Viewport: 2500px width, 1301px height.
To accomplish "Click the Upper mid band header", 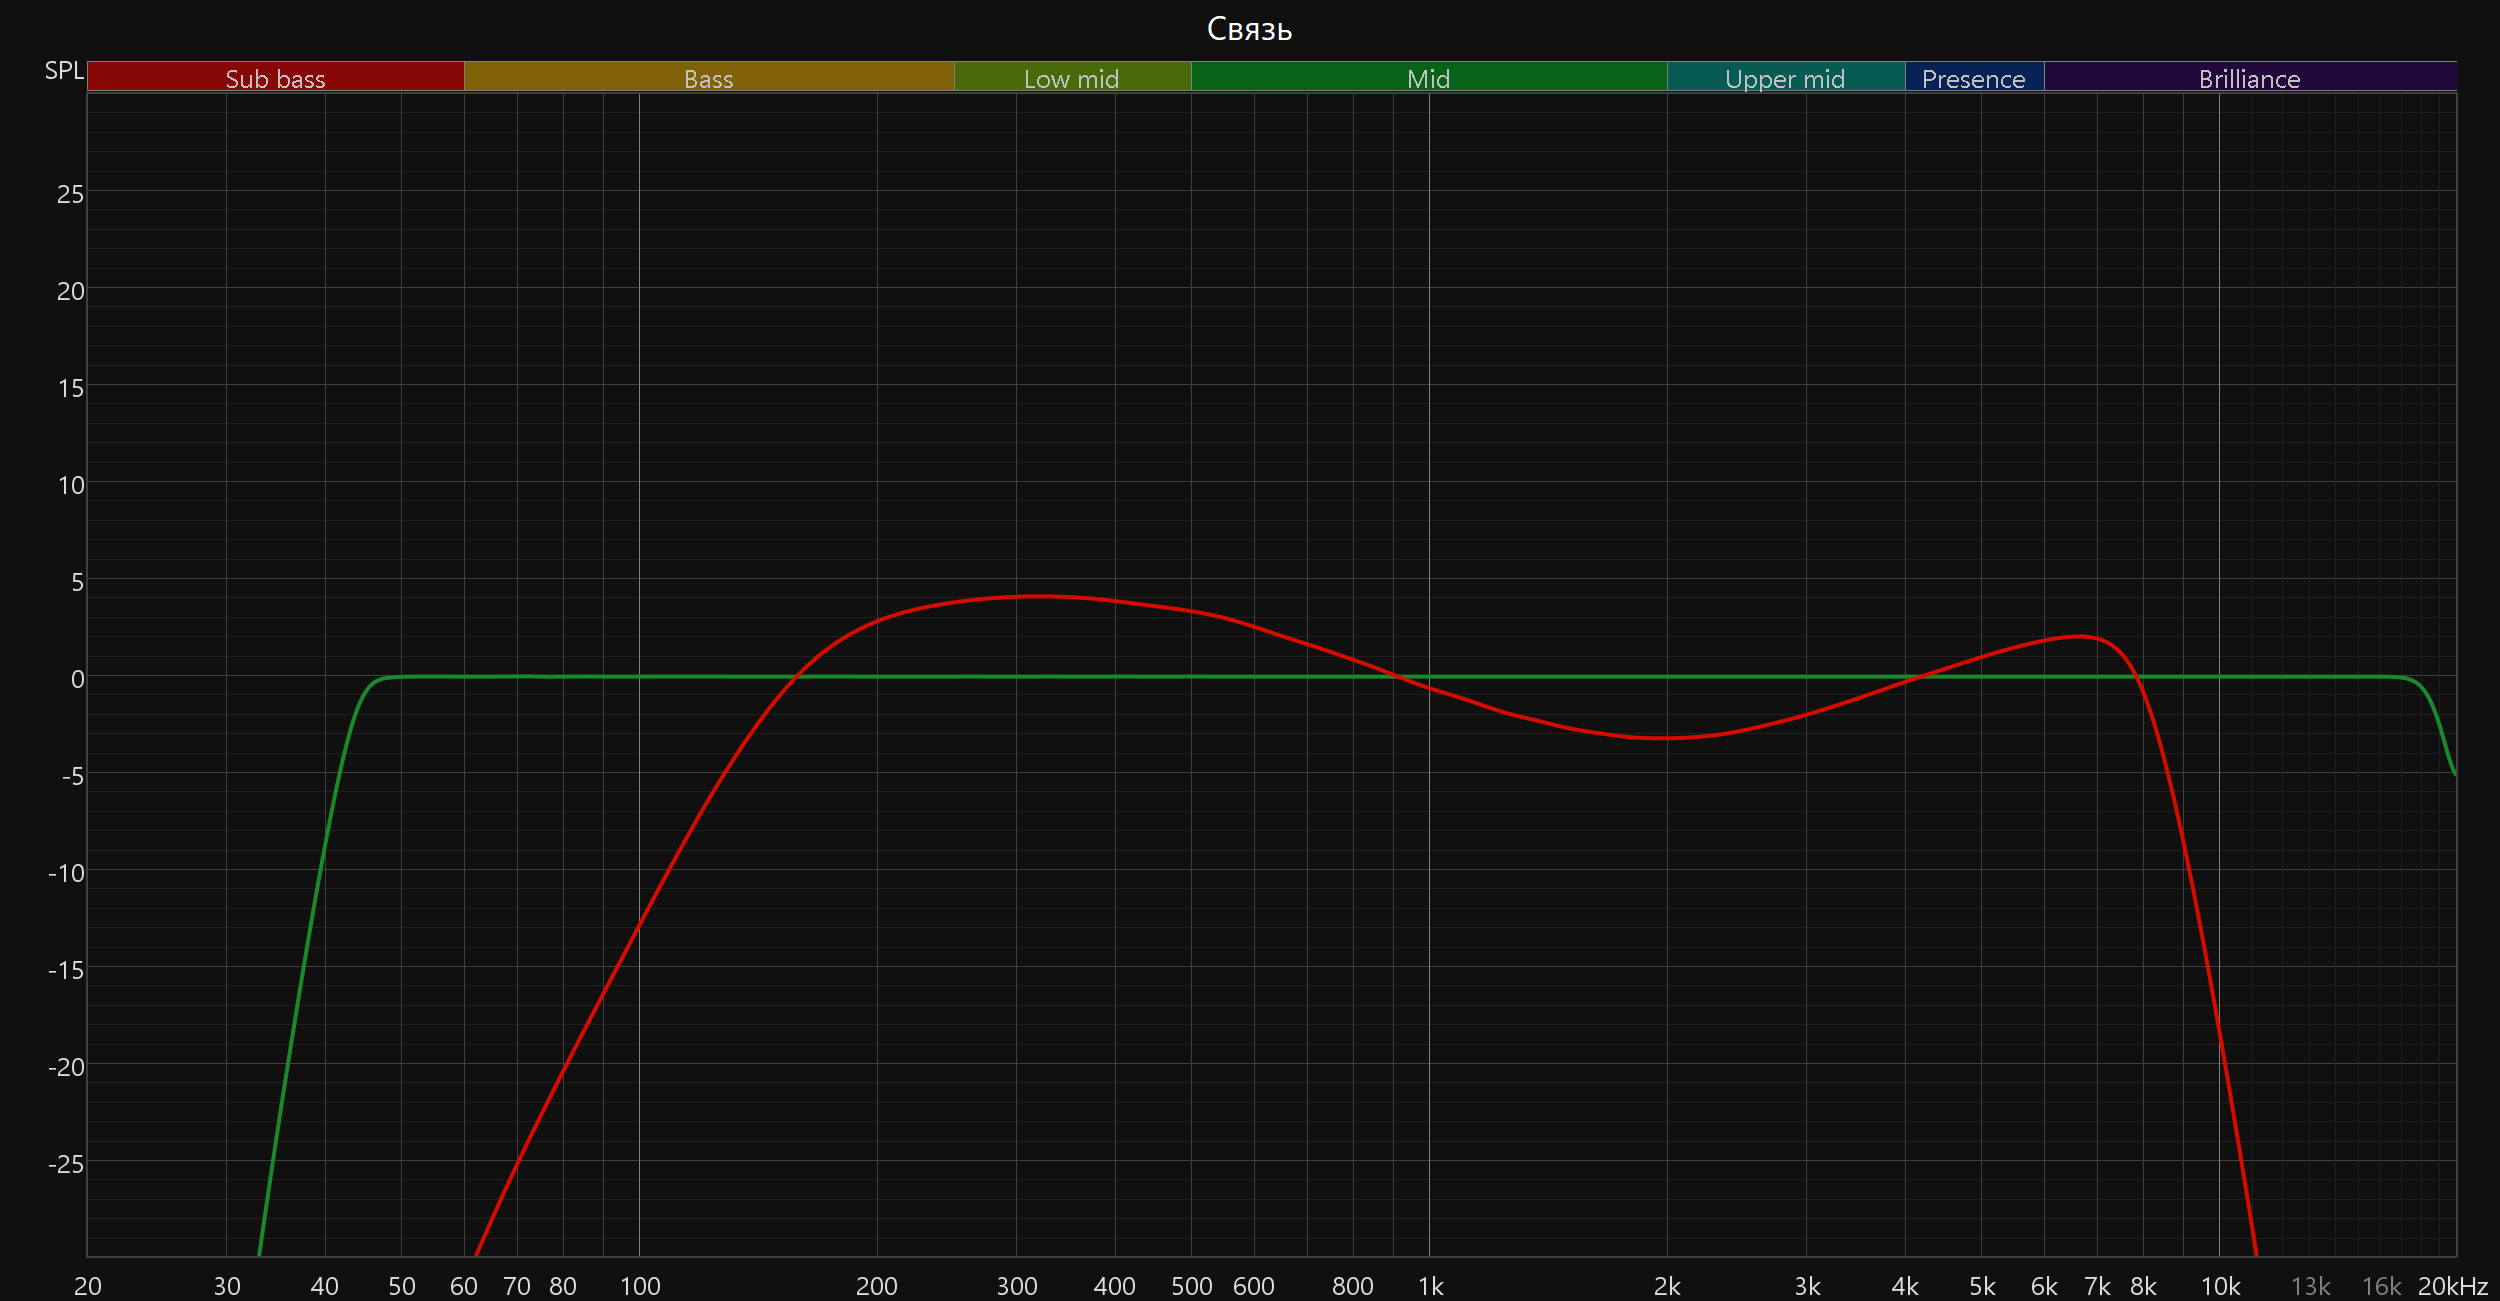I will click(1785, 78).
